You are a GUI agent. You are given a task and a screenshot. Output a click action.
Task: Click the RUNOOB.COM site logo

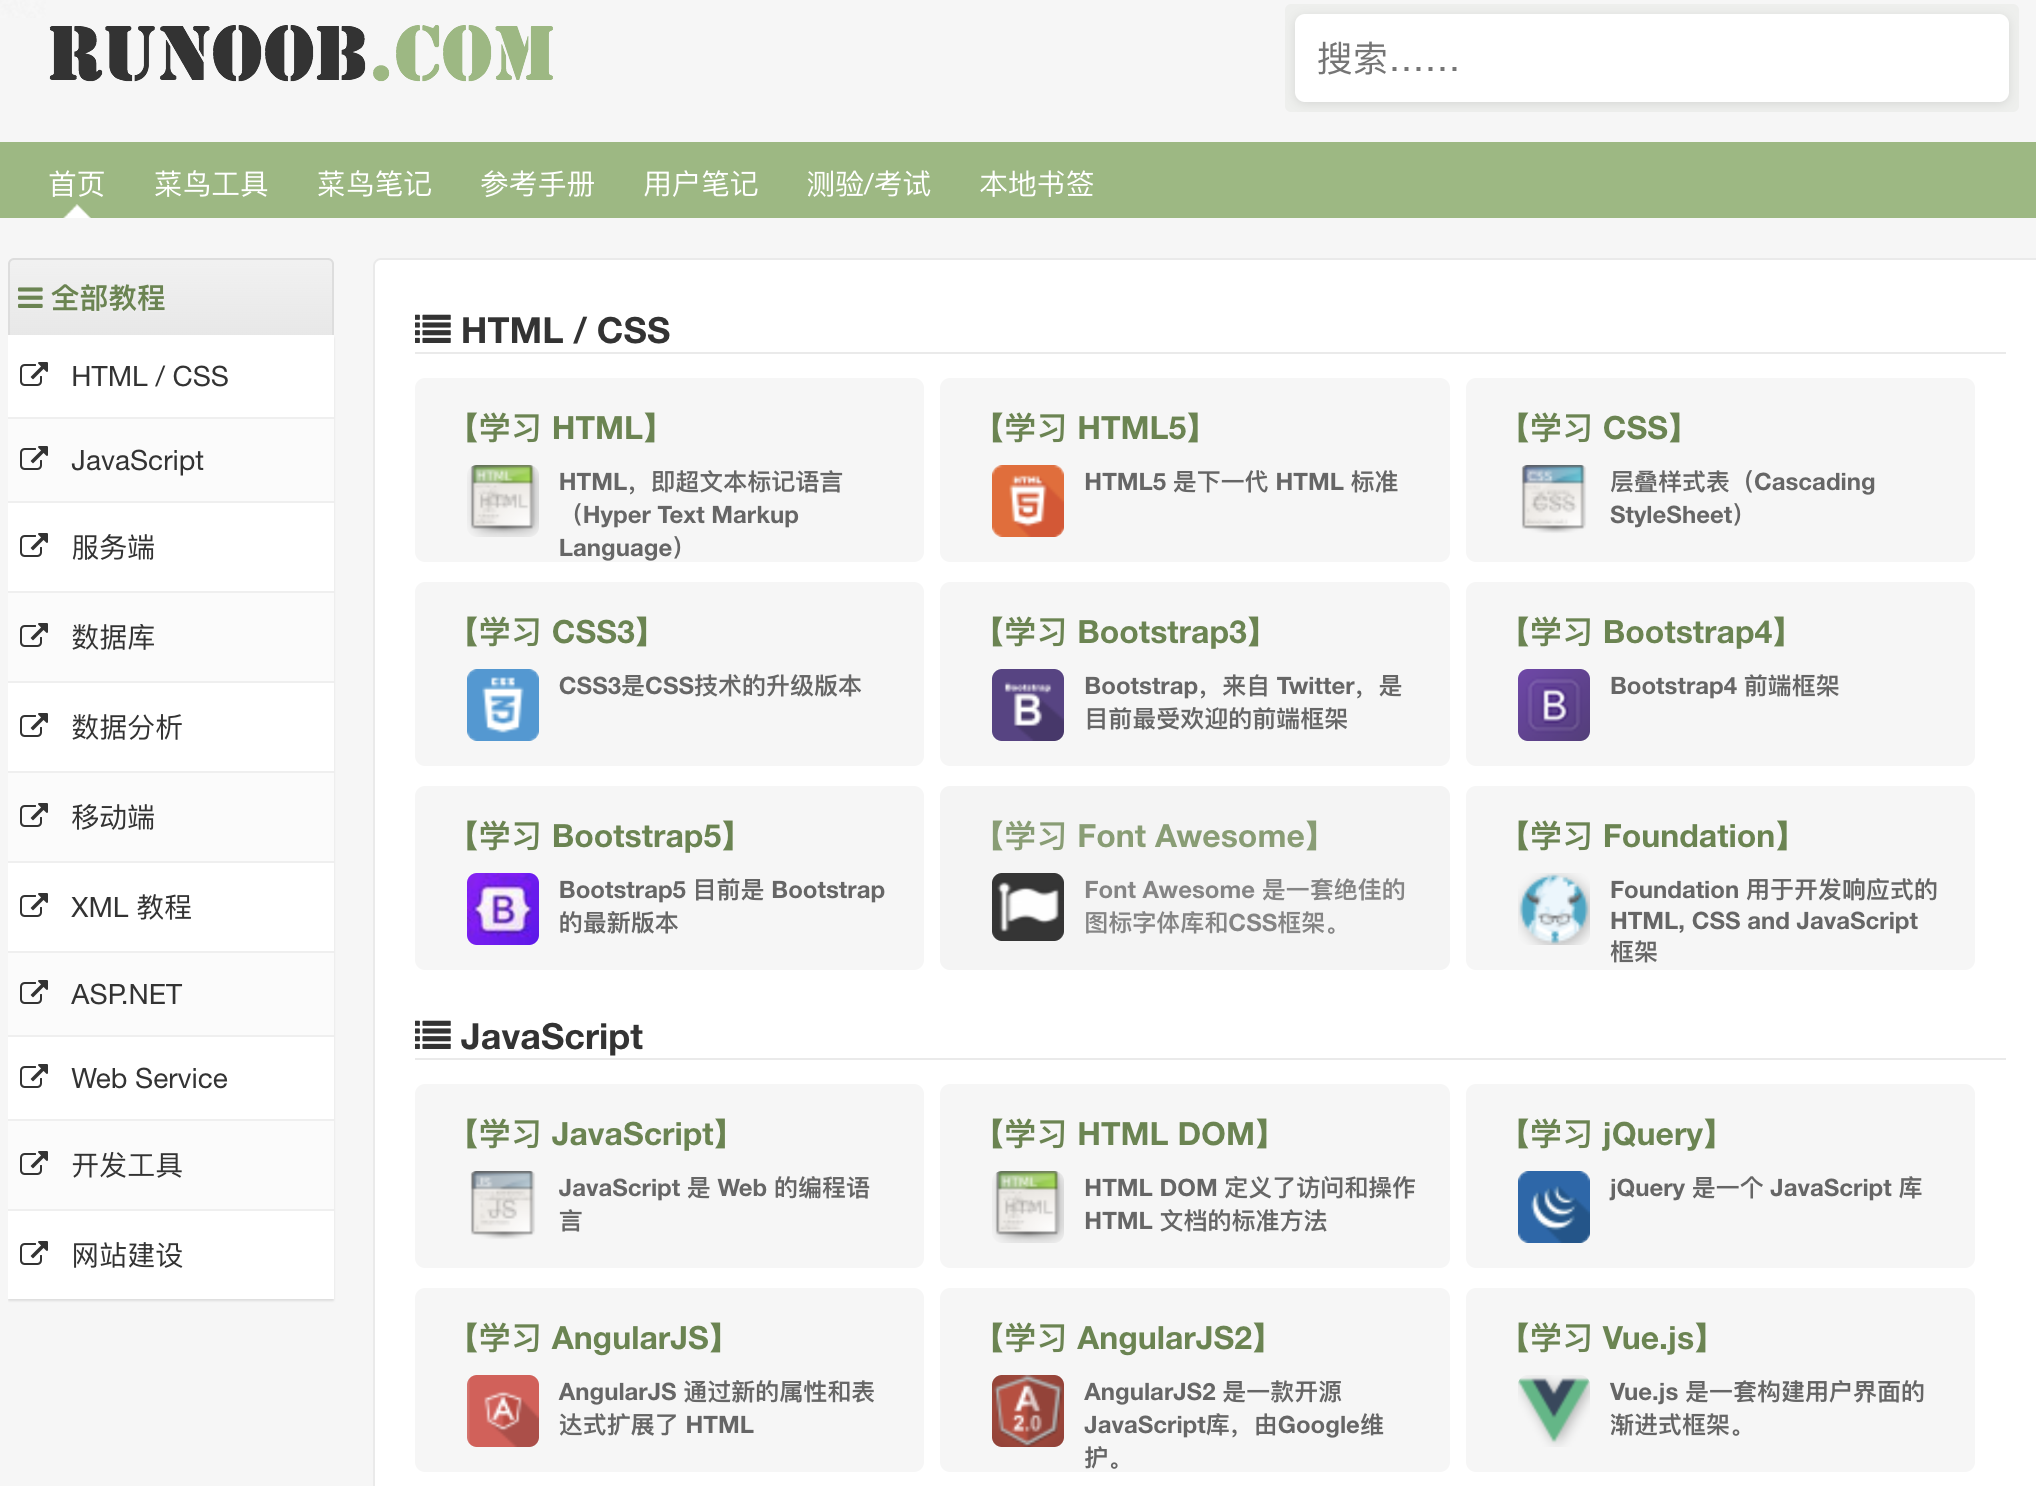[301, 54]
